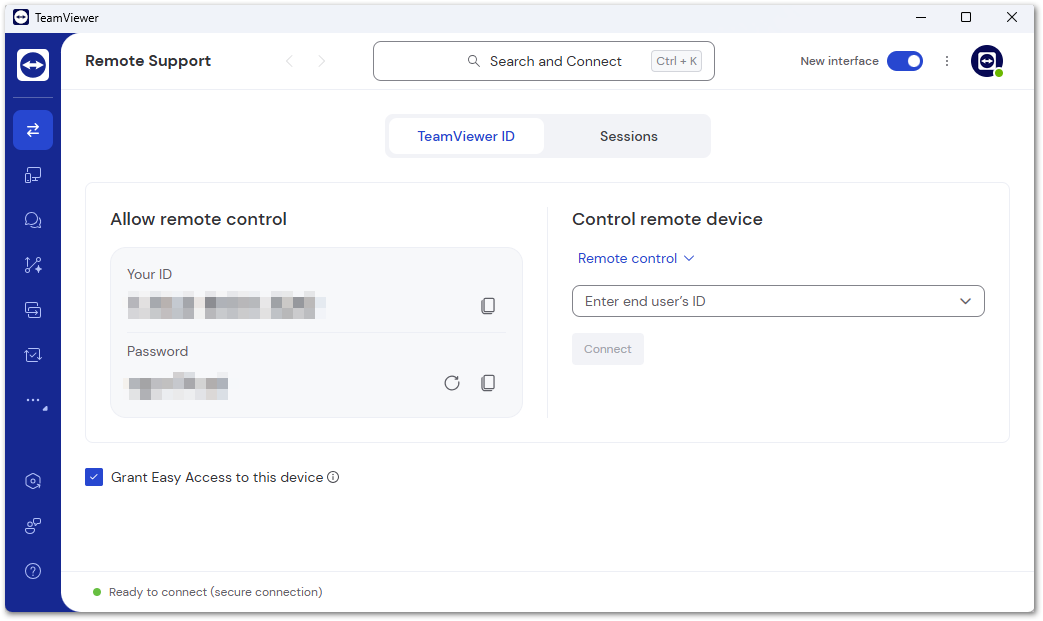The height and width of the screenshot is (621, 1043).
Task: Click the Control remote device heading
Action: point(667,219)
